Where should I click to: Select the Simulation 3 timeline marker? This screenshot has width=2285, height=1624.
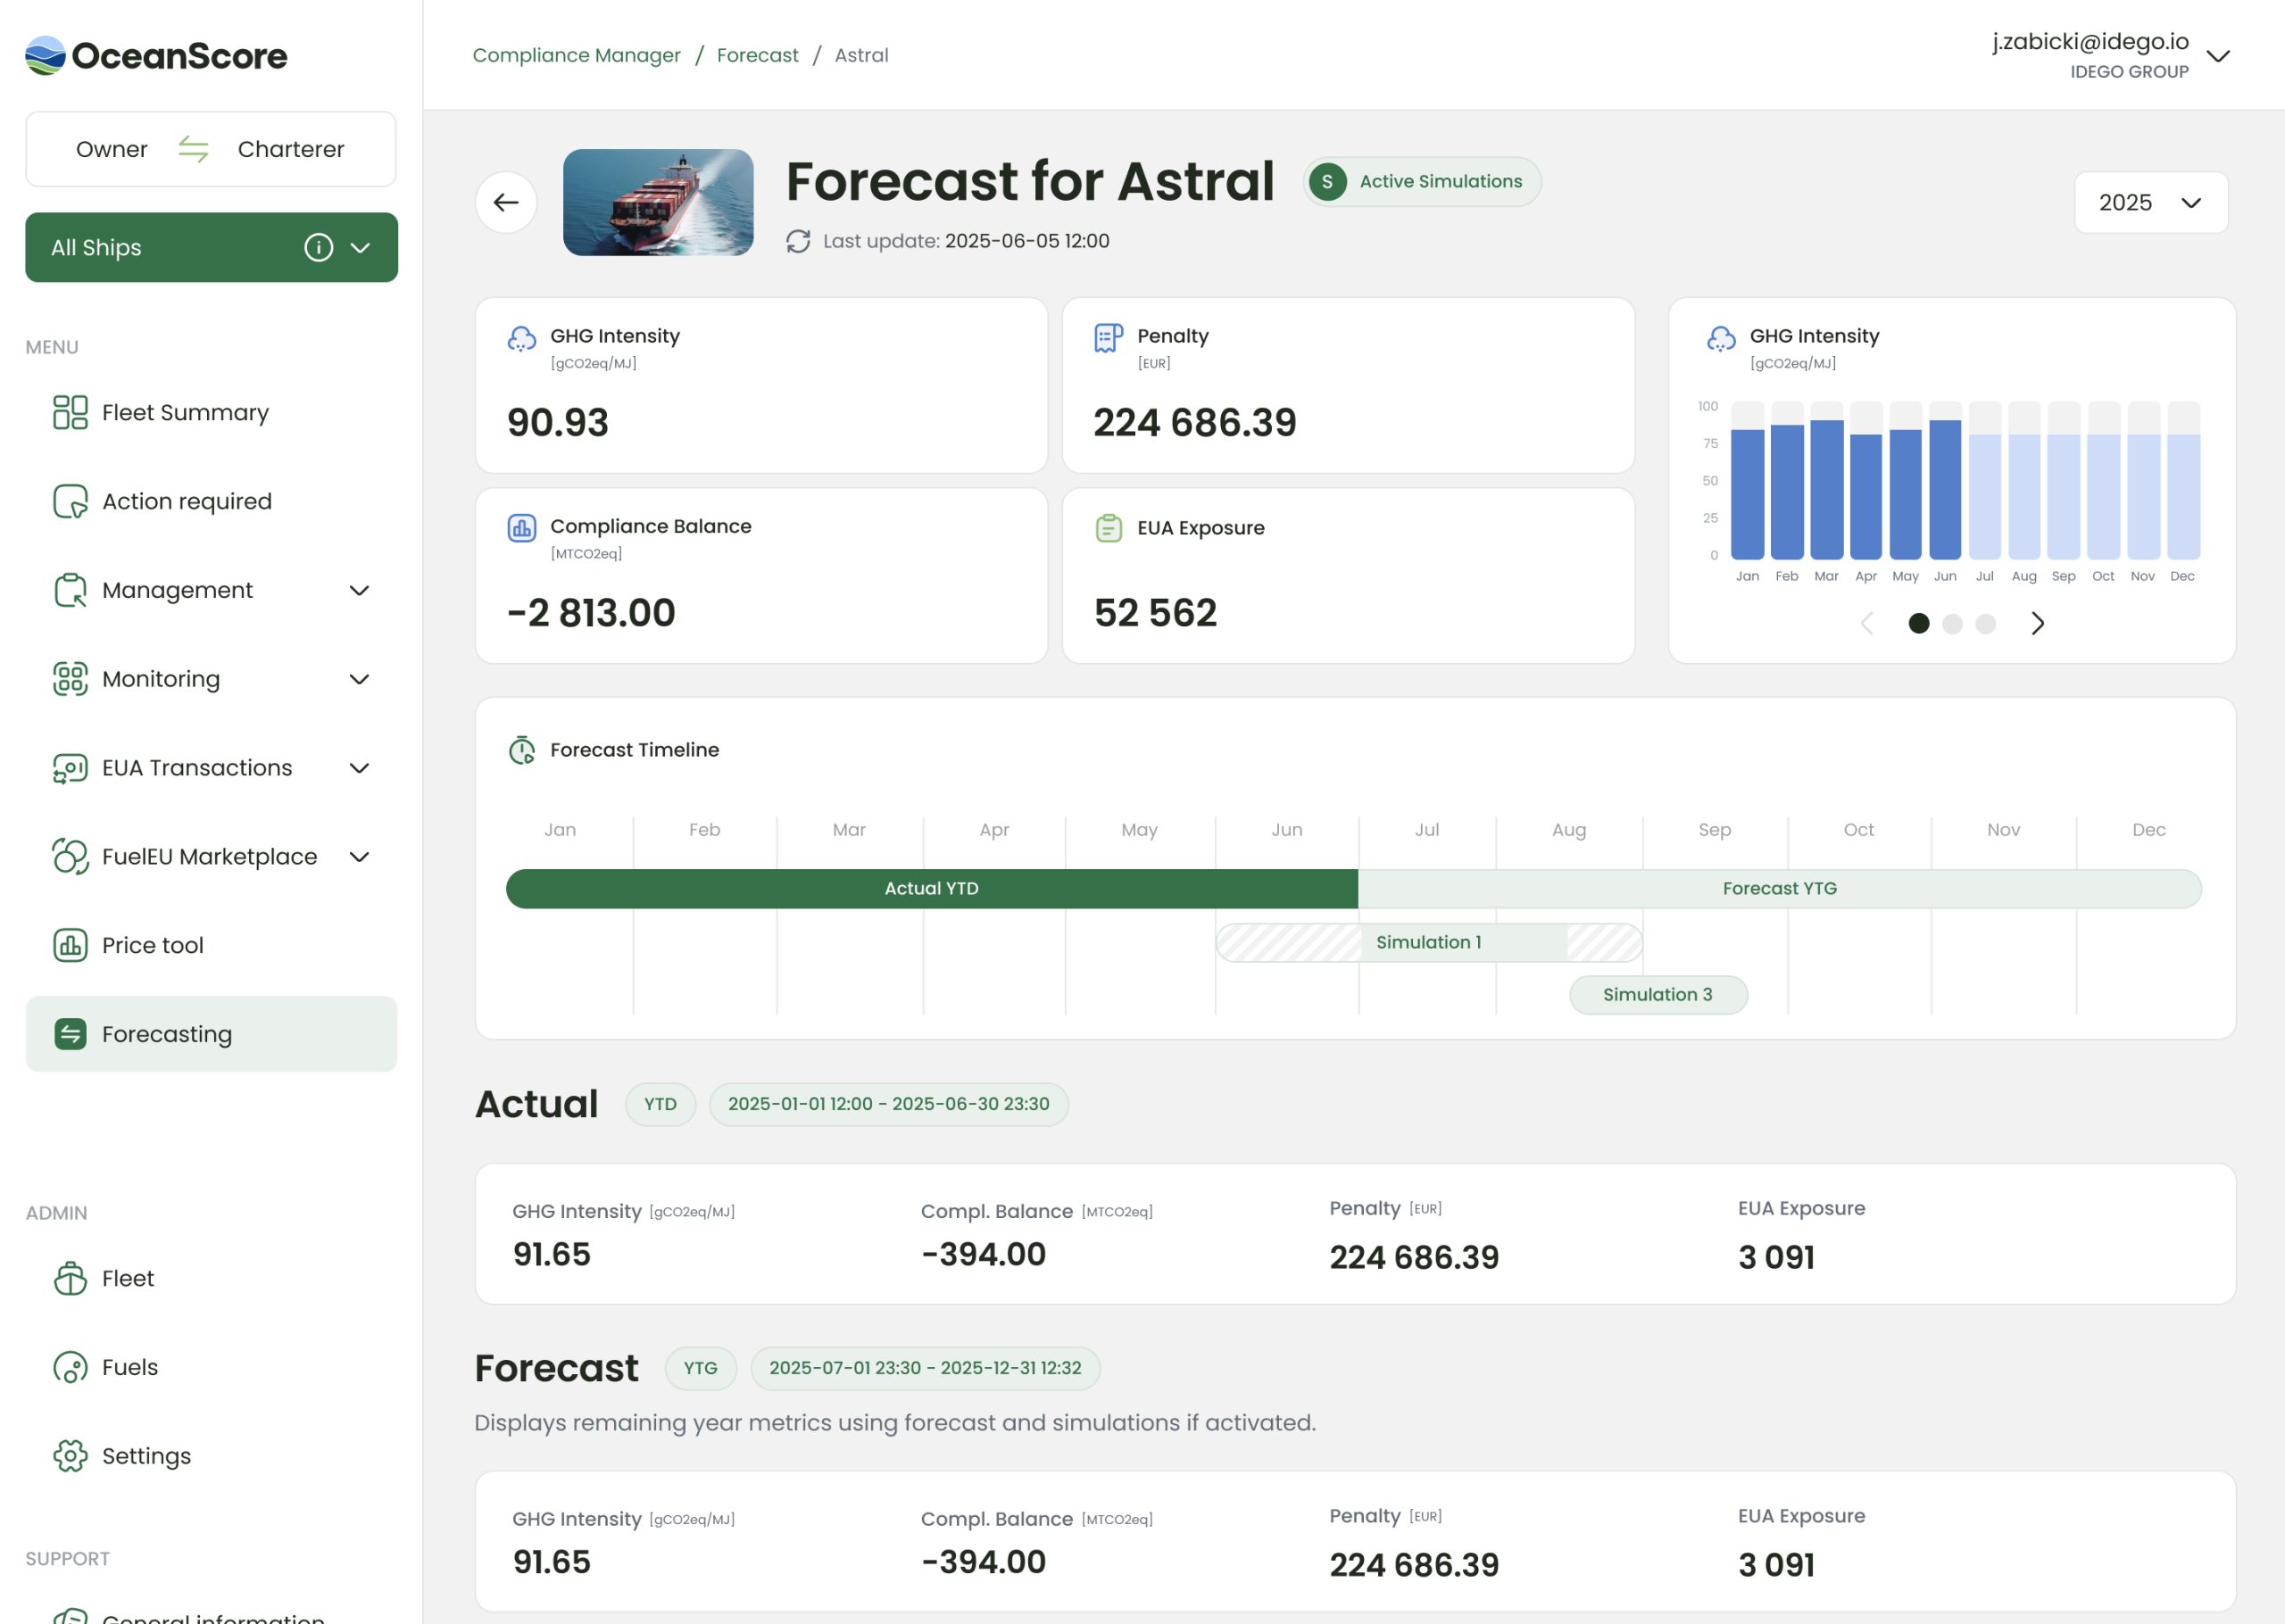1658,995
